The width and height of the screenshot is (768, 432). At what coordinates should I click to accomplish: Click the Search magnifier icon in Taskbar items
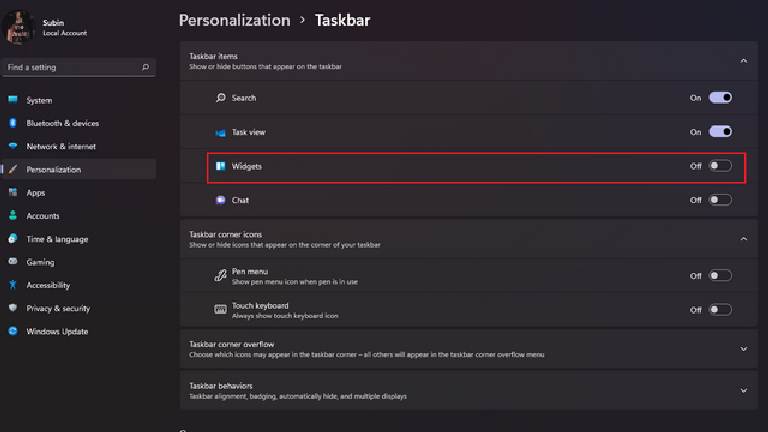tap(221, 97)
